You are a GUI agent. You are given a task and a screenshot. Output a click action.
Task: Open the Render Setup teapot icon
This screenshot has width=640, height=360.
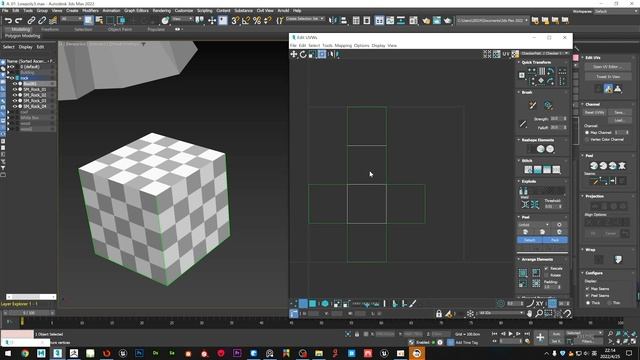426,20
